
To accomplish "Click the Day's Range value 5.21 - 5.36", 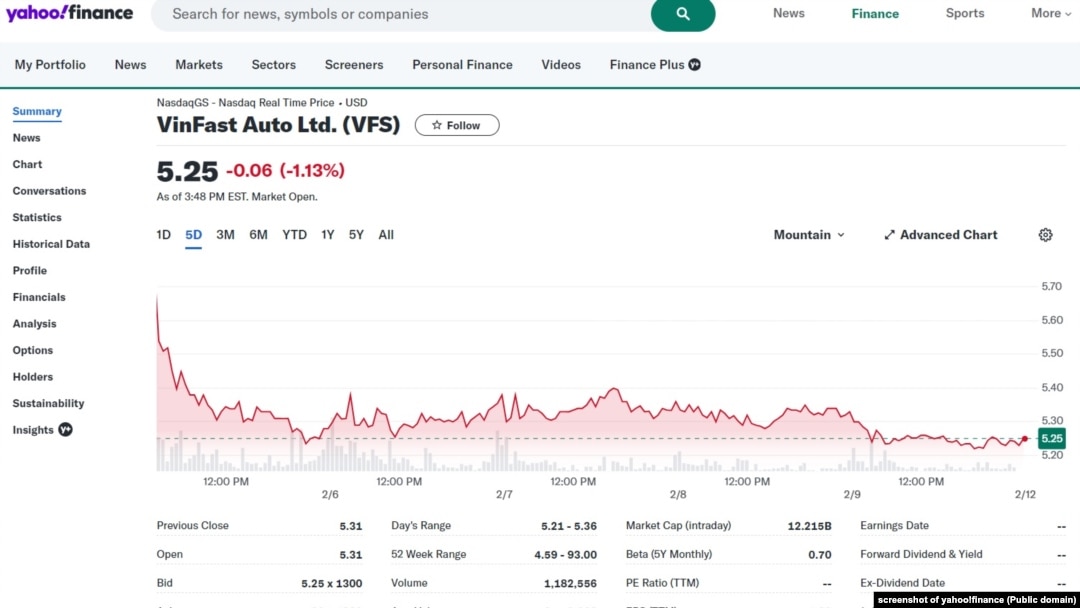I will (x=569, y=526).
